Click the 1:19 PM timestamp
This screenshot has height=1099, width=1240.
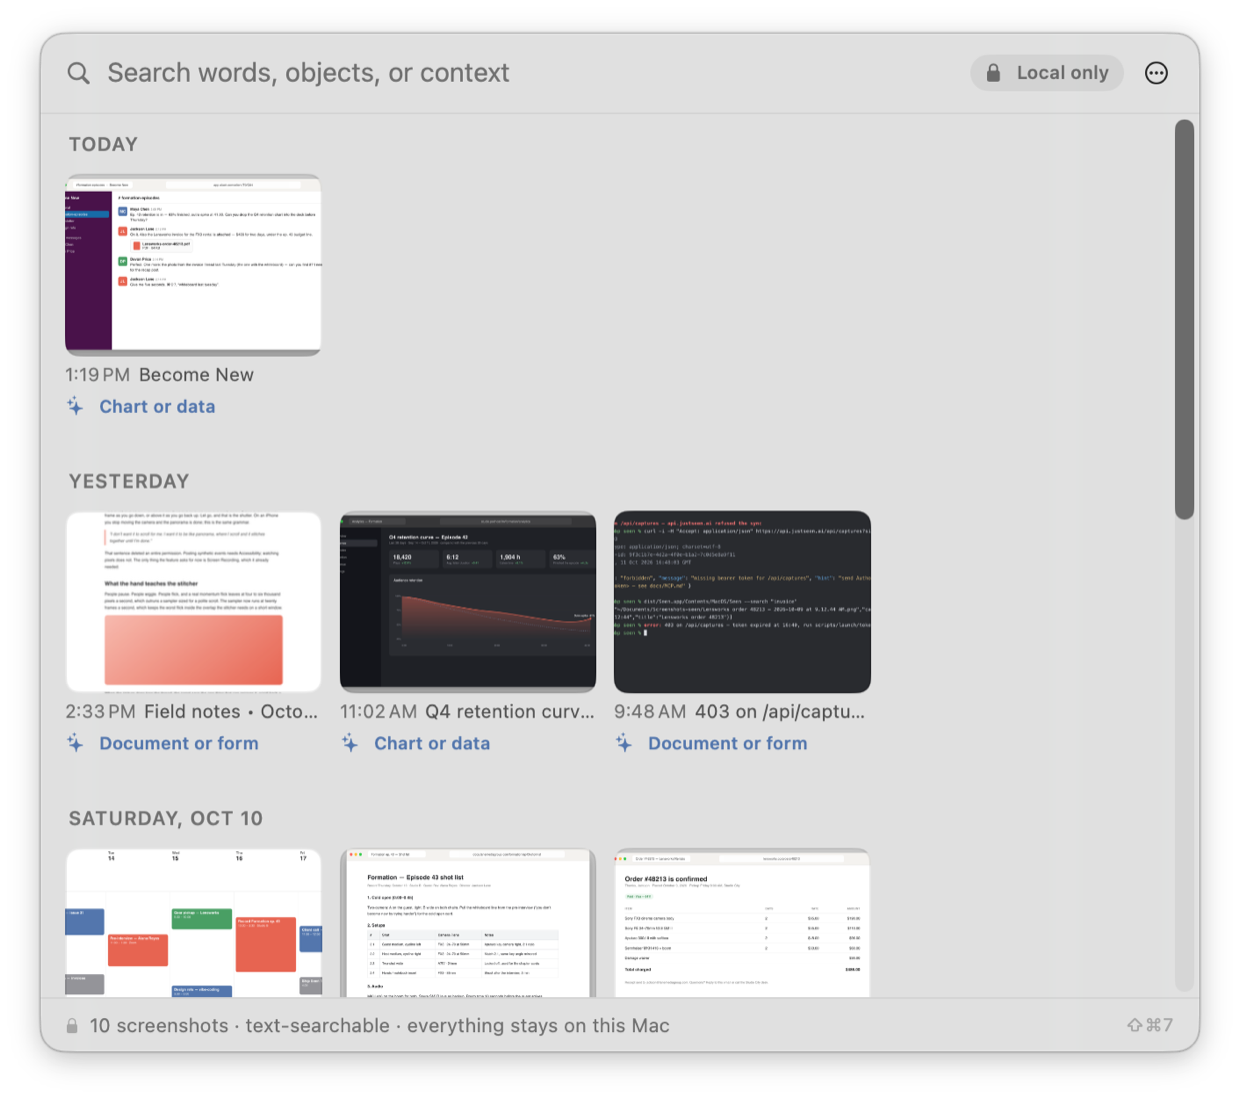click(x=97, y=375)
